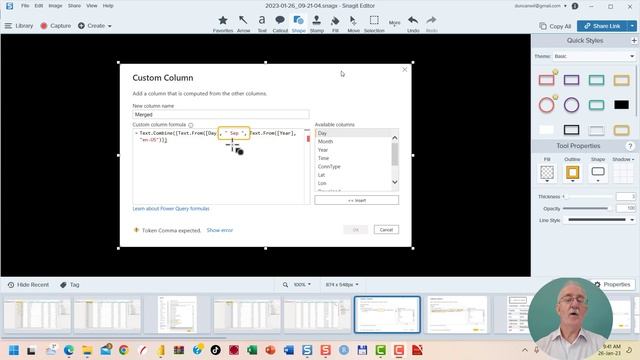Apply the solid black rectangle quick style
Viewport: 640px width, 360px height.
pyautogui.click(x=622, y=105)
